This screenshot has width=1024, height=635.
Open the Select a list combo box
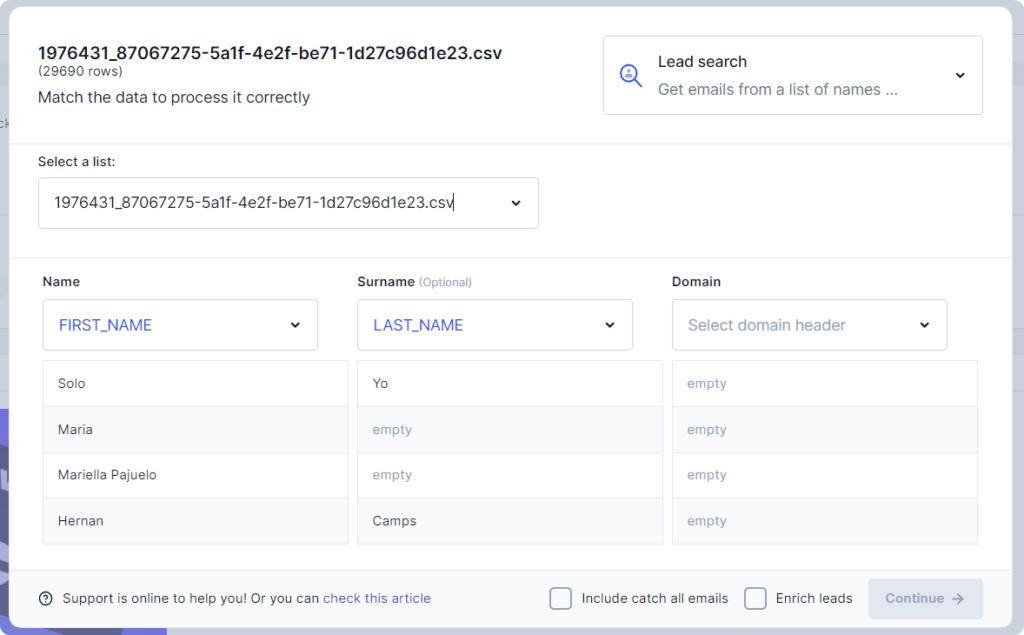click(x=288, y=203)
